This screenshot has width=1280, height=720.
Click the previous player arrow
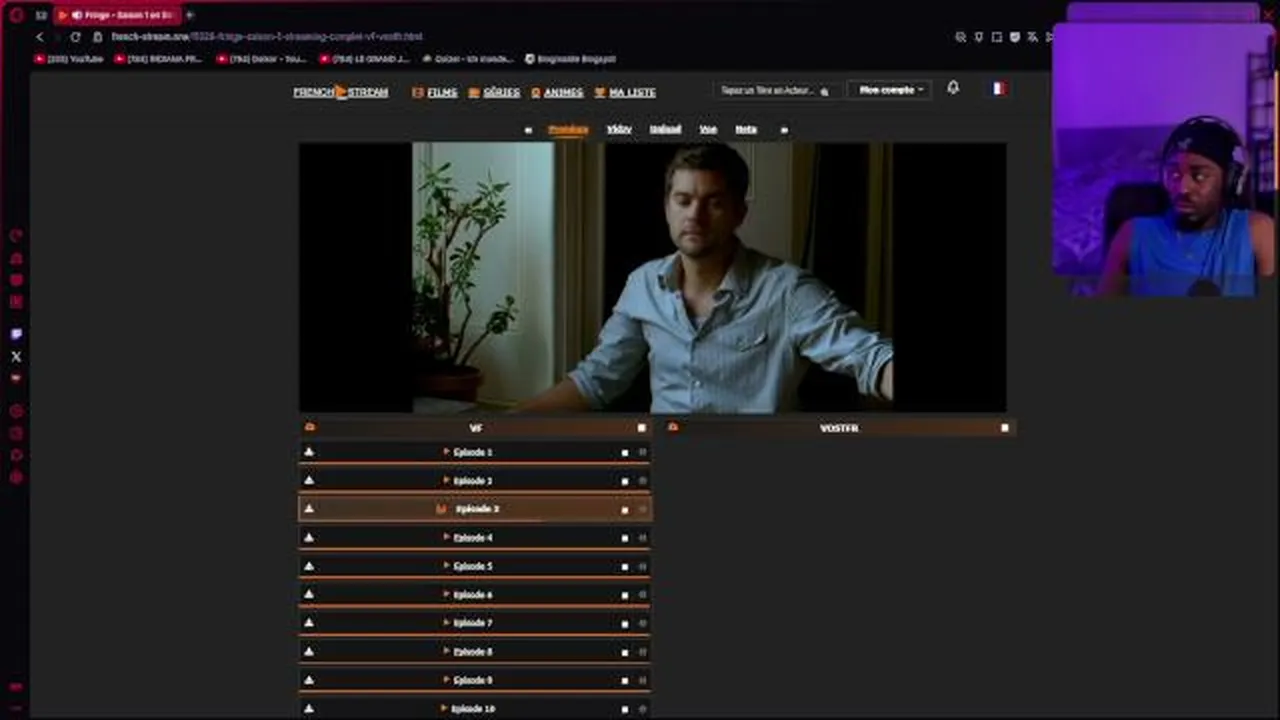[x=528, y=129]
